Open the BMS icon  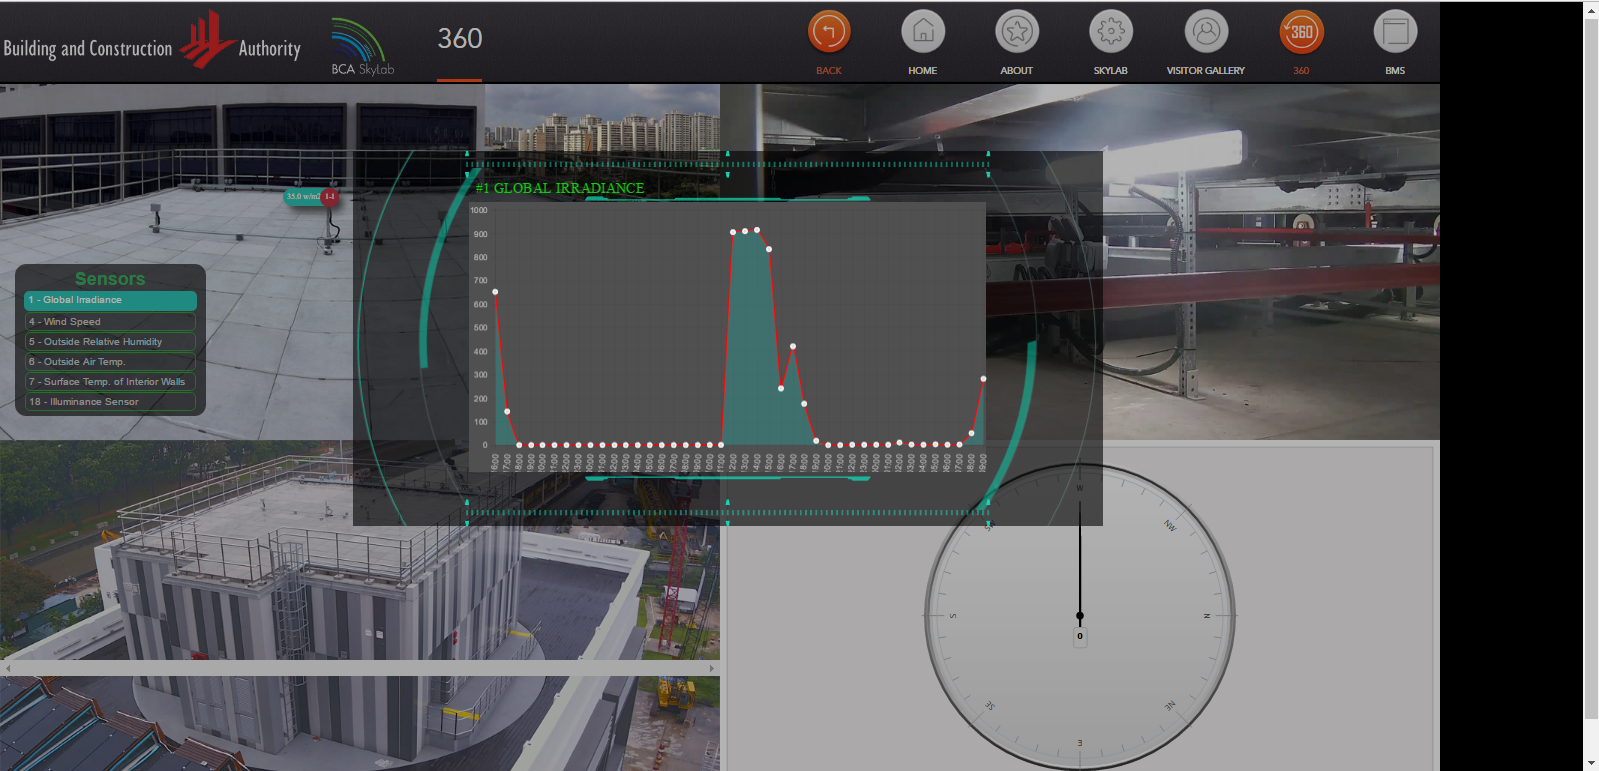coord(1395,33)
